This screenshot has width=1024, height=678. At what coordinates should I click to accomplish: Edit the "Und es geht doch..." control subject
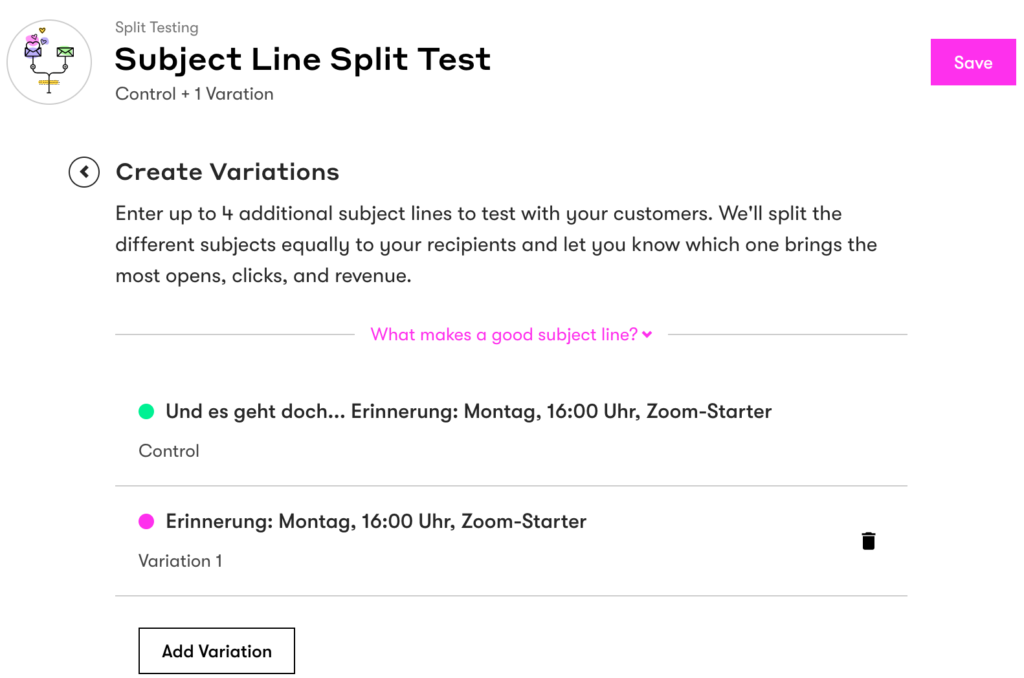(468, 411)
